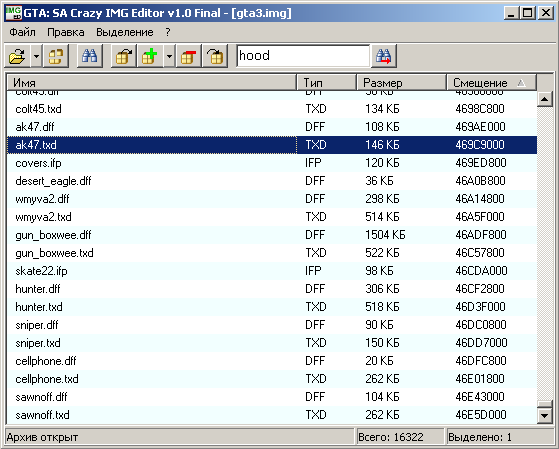The image size is (559, 449).
Task: Select the hunter.txd row
Action: (272, 307)
